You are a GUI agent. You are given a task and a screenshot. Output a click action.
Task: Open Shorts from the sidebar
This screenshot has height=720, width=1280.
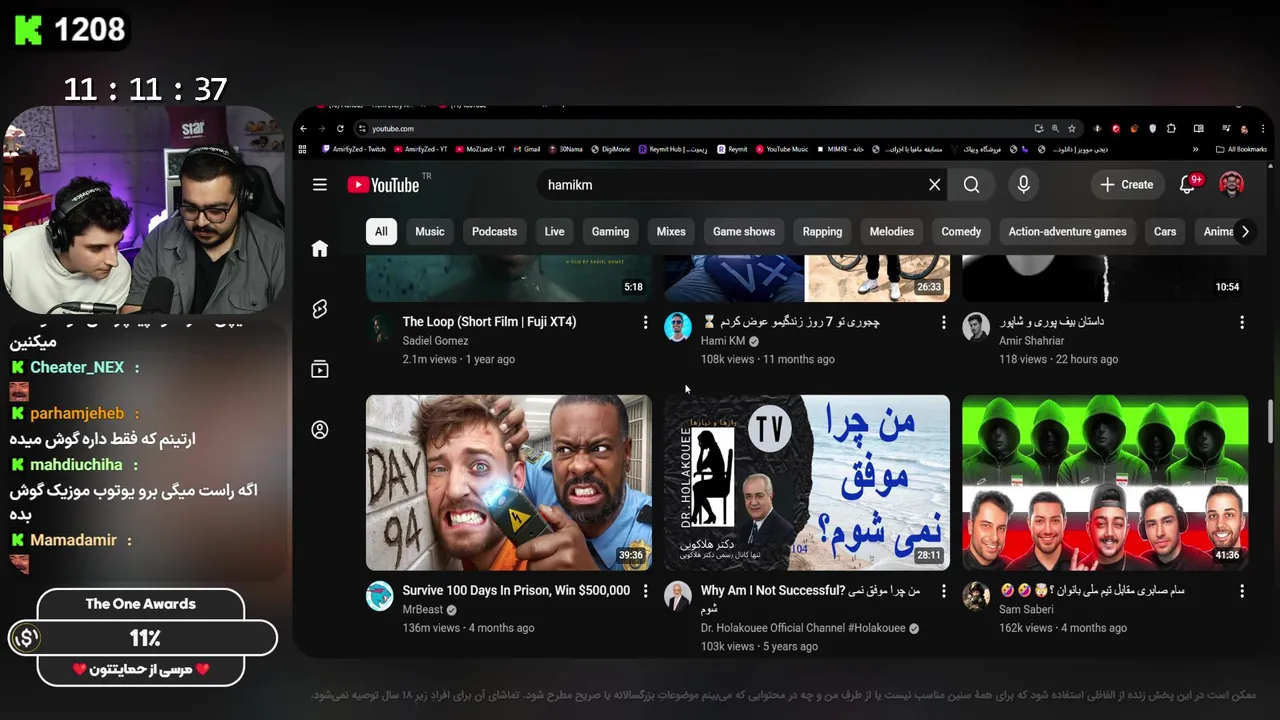tap(320, 309)
